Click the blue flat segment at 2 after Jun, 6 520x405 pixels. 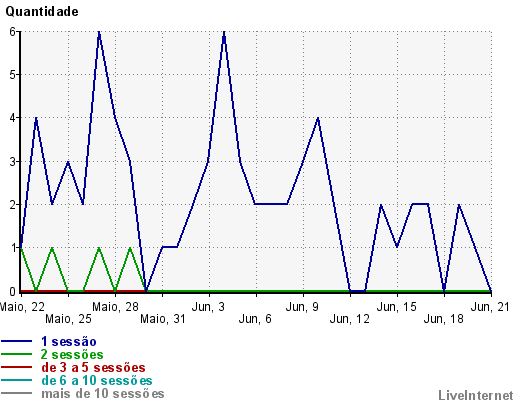[x=271, y=204]
